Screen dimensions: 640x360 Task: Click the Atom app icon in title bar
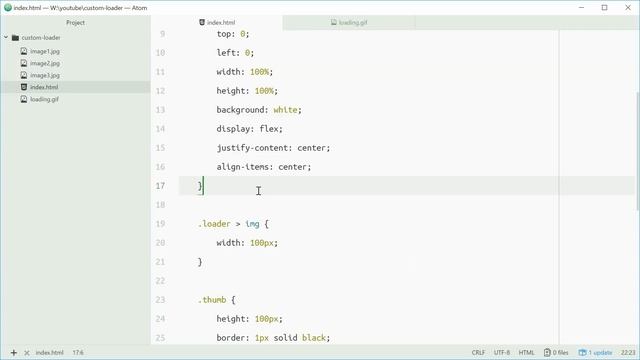click(8, 8)
